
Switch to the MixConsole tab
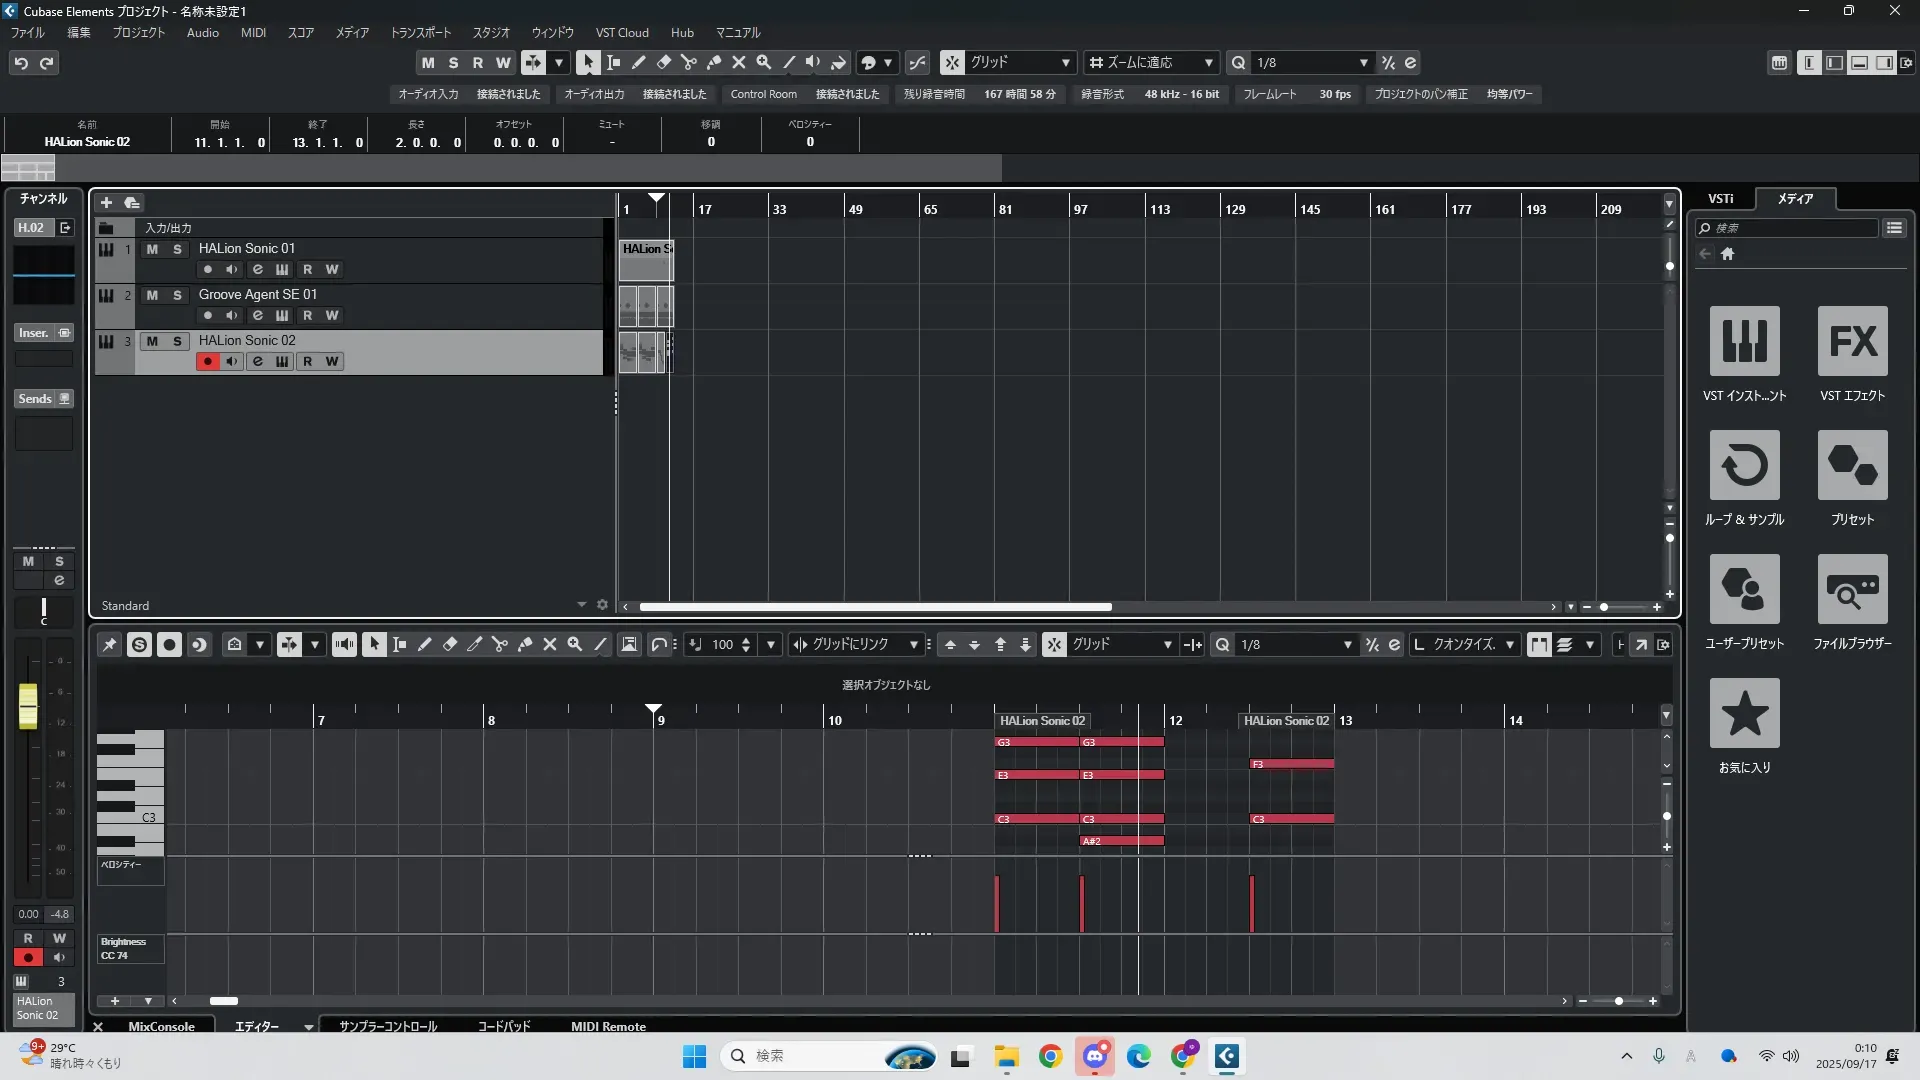(x=161, y=1026)
